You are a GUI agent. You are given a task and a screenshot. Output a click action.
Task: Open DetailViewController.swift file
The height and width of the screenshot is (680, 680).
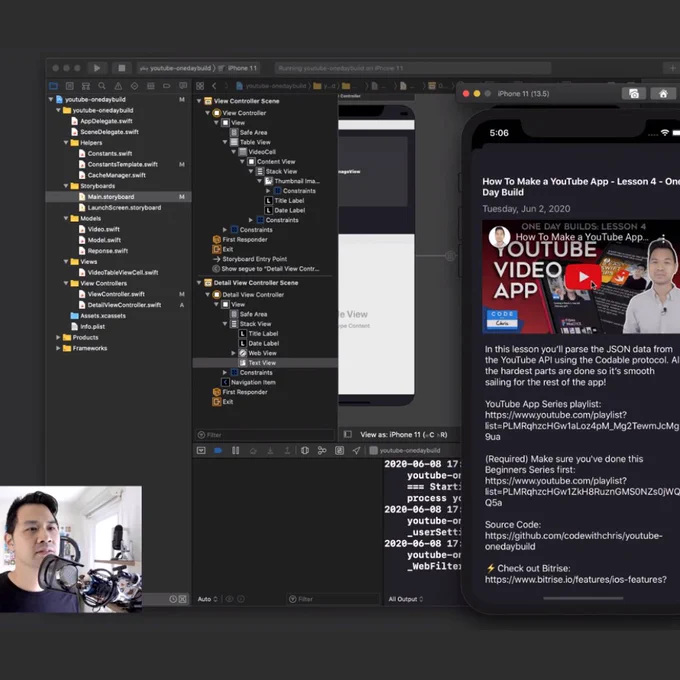[x=124, y=305]
